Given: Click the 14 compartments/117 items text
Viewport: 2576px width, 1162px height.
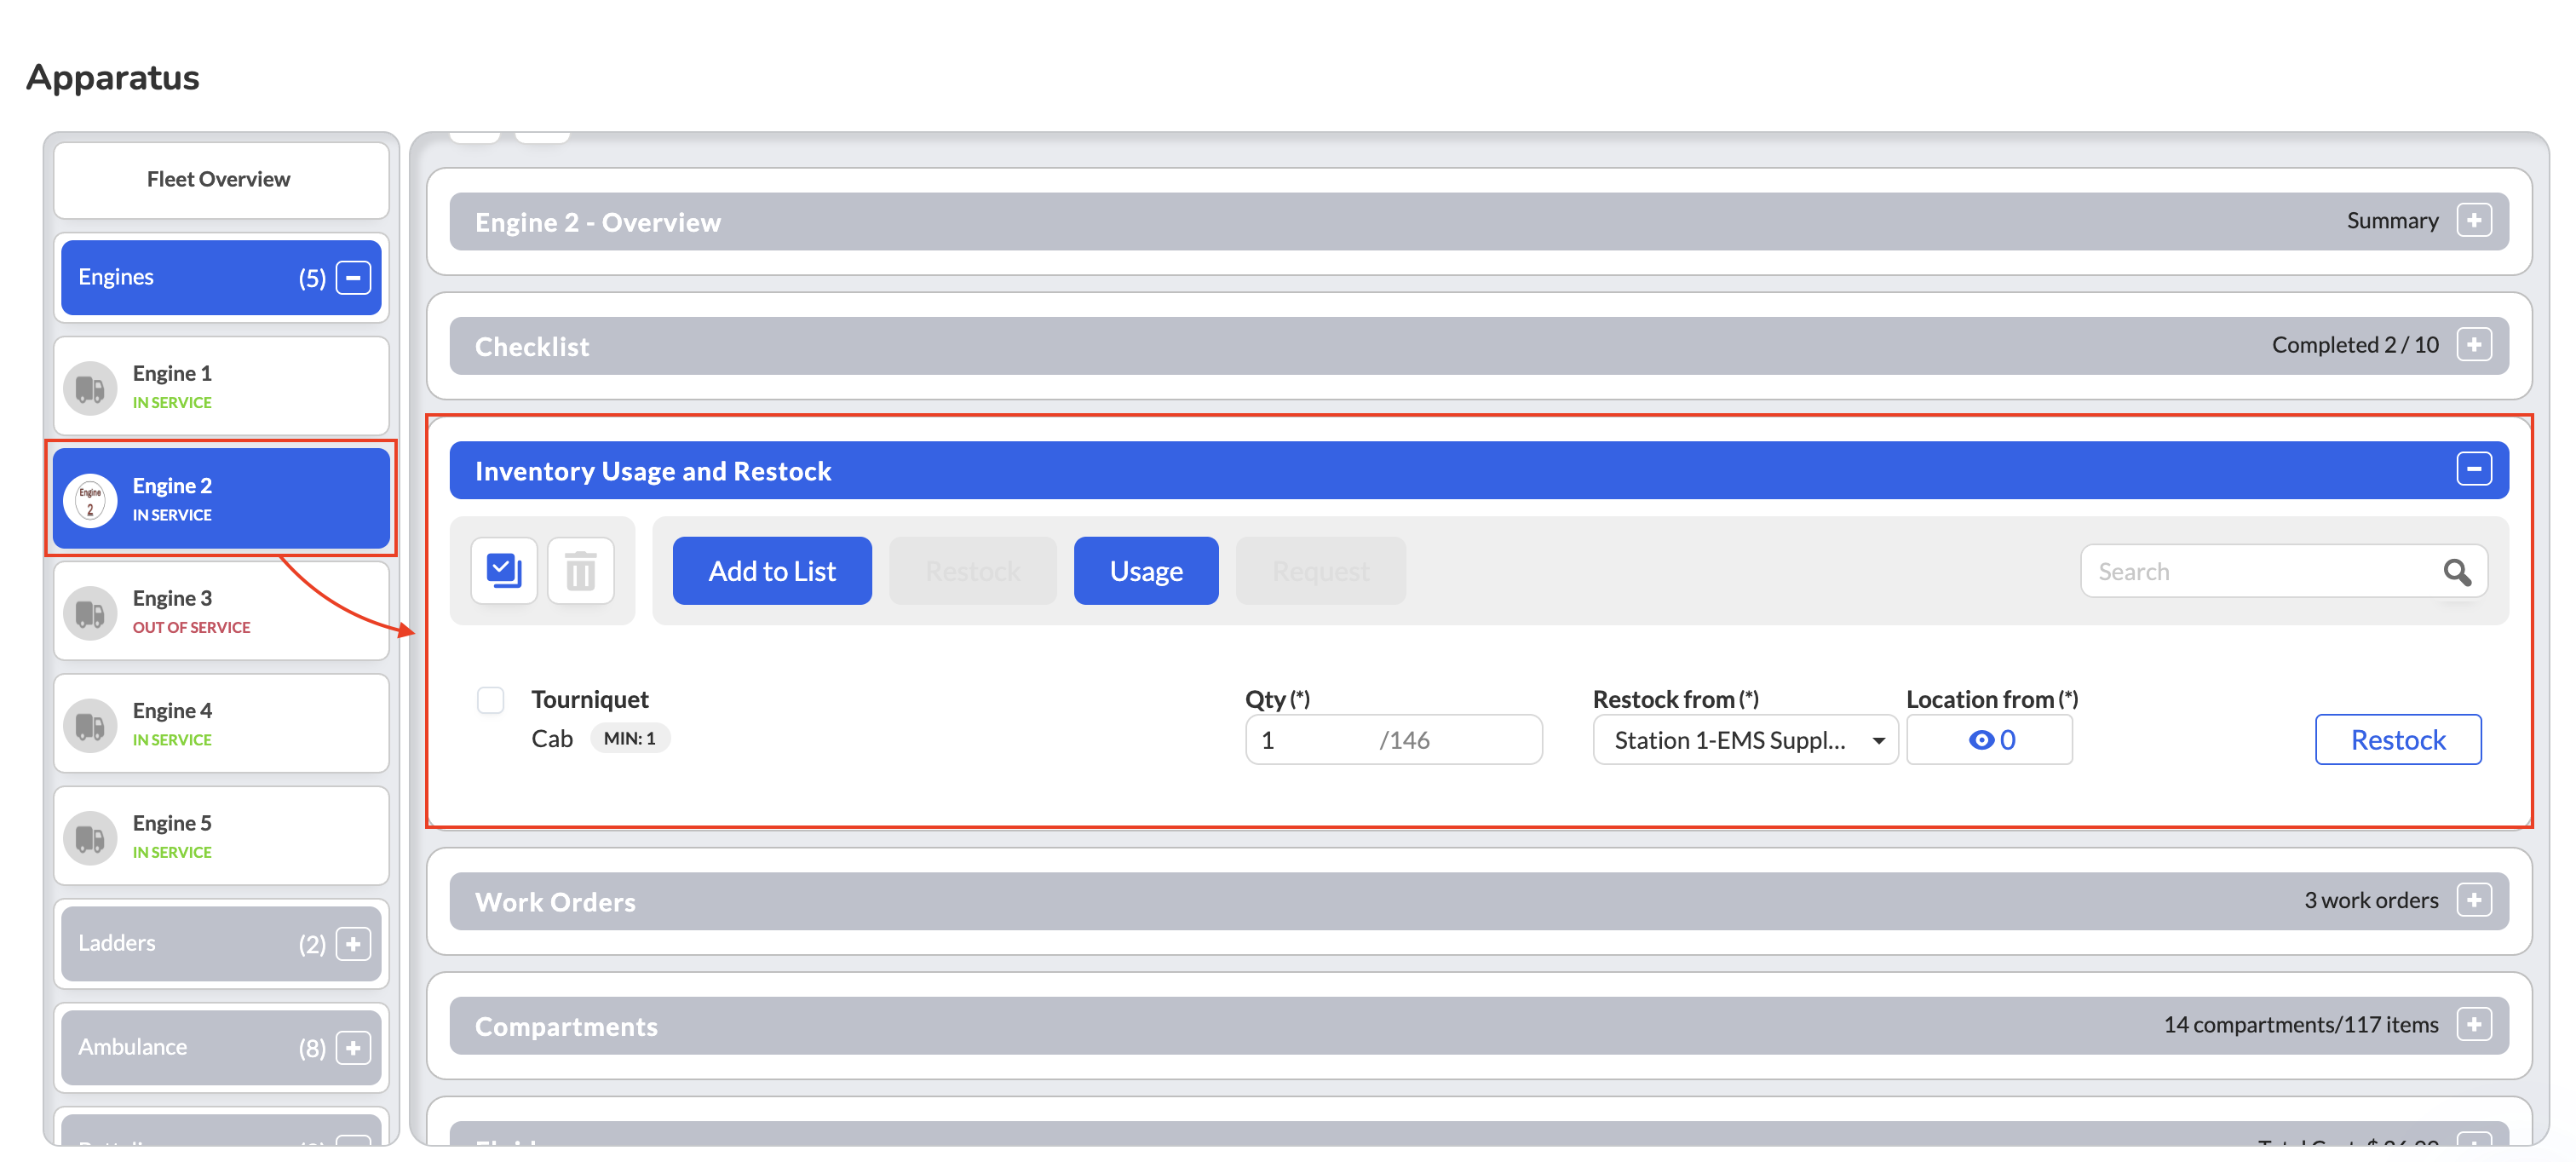Looking at the screenshot, I should tap(2301, 1025).
